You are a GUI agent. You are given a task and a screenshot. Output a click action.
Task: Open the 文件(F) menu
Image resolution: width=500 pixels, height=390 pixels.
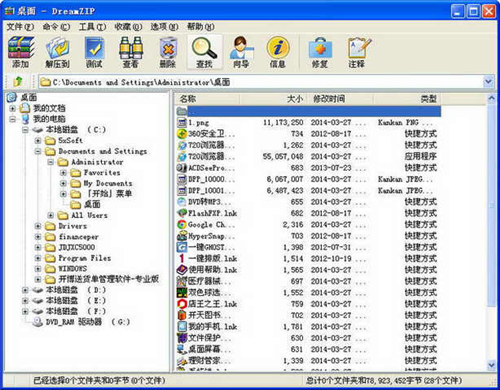pos(20,27)
